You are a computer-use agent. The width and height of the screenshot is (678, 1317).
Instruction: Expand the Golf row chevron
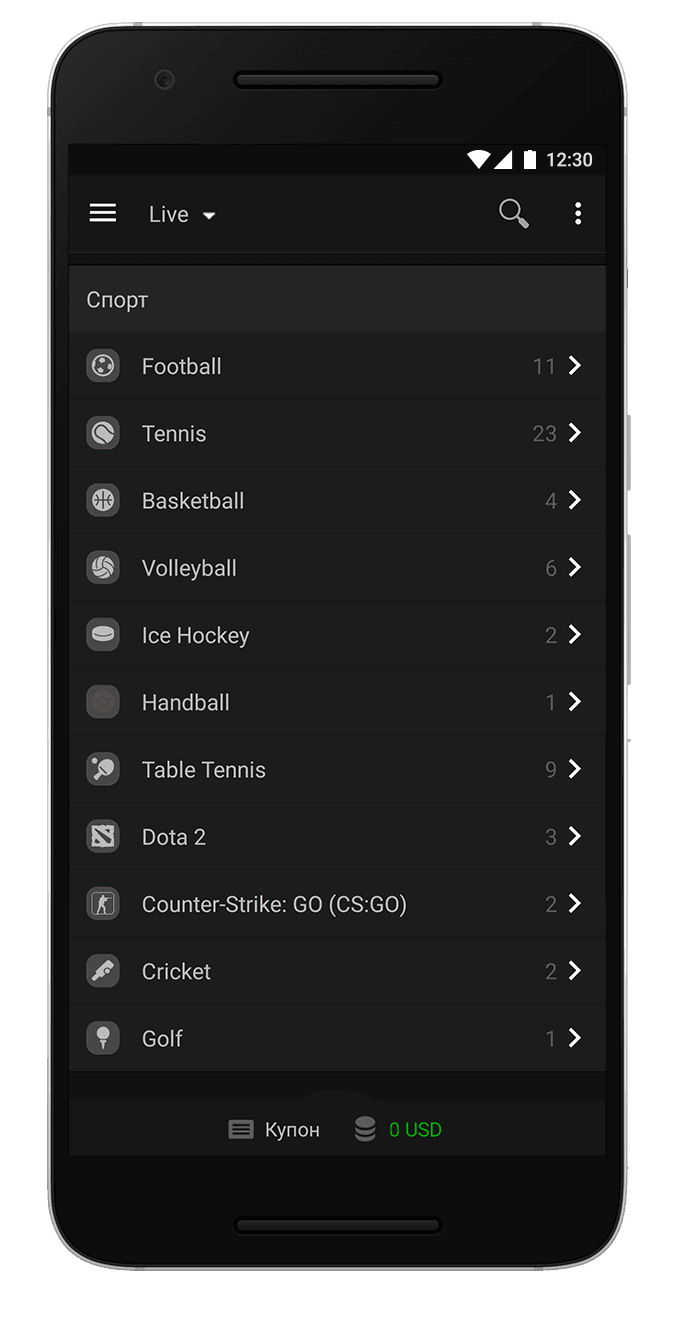click(x=575, y=1038)
